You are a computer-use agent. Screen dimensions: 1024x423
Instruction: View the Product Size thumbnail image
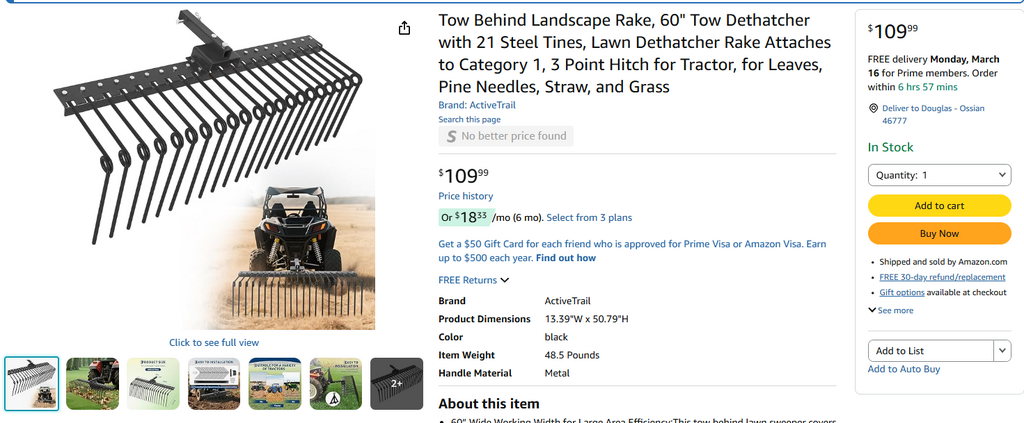coord(153,383)
